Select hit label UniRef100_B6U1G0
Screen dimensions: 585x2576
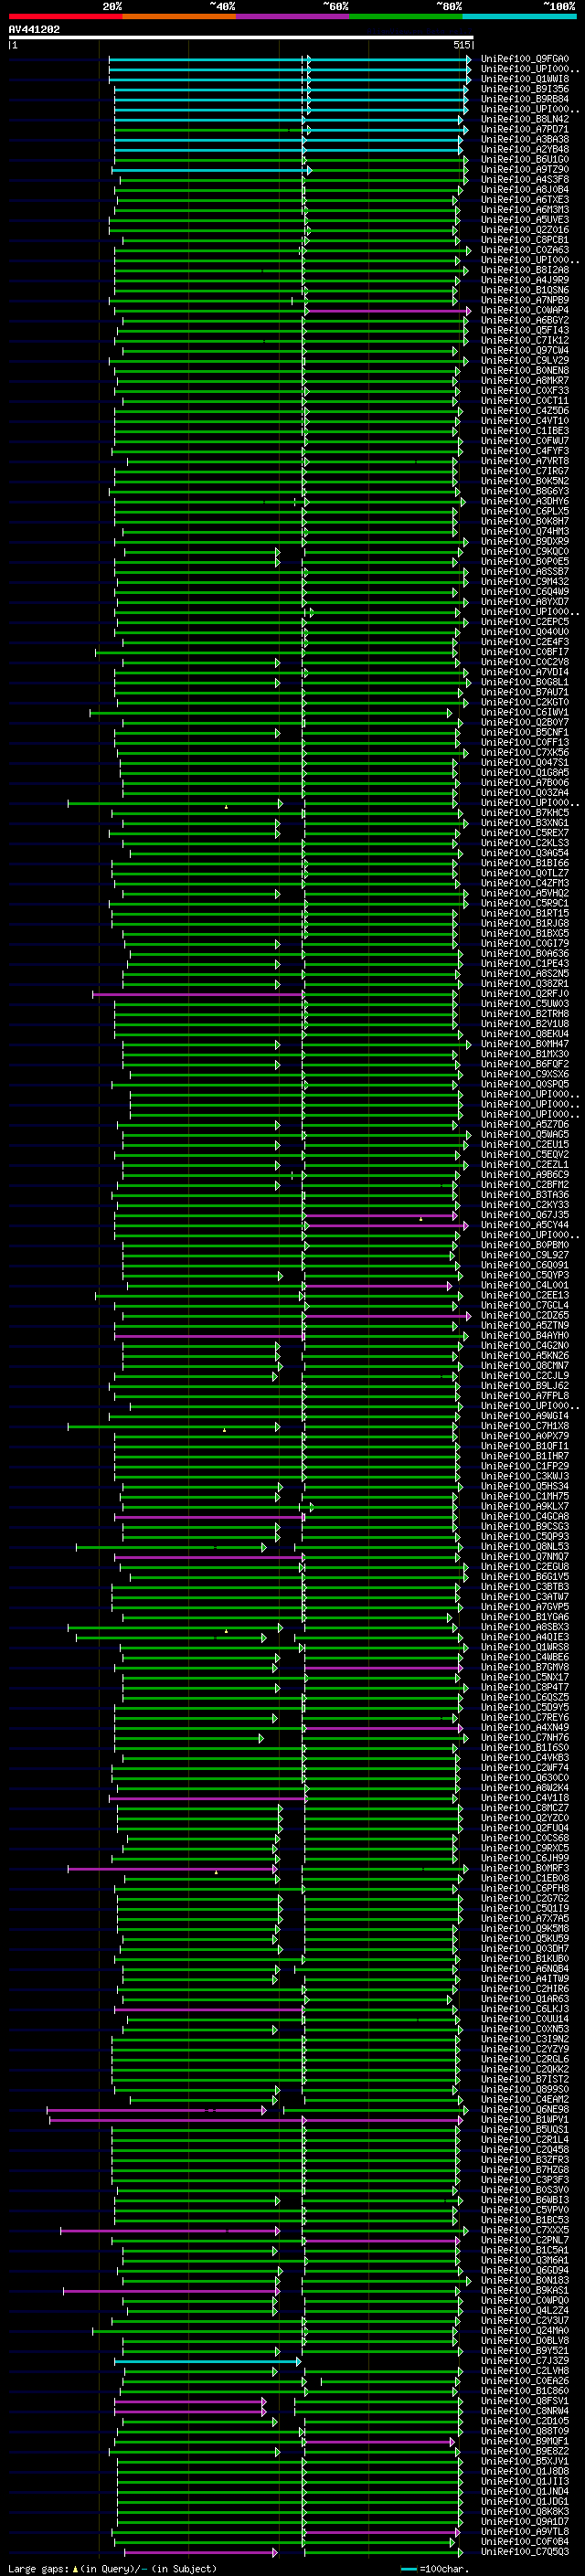point(525,159)
